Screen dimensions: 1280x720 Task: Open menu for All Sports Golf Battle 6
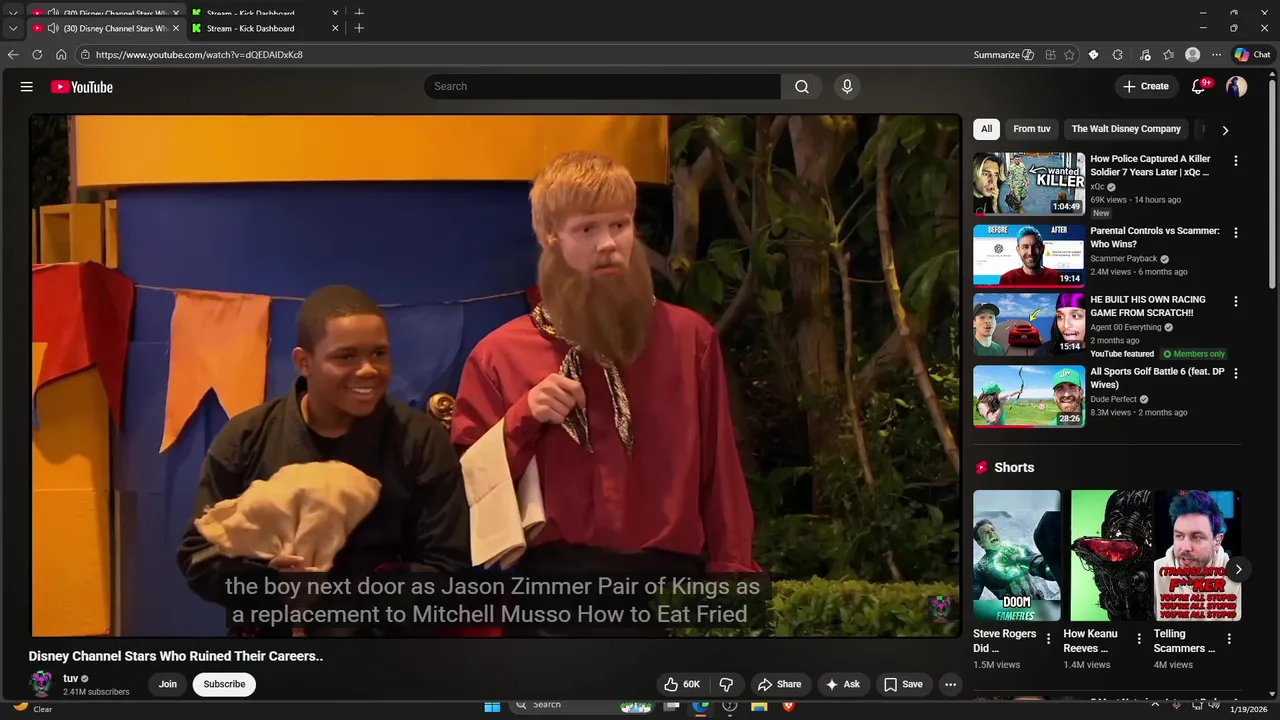1236,373
